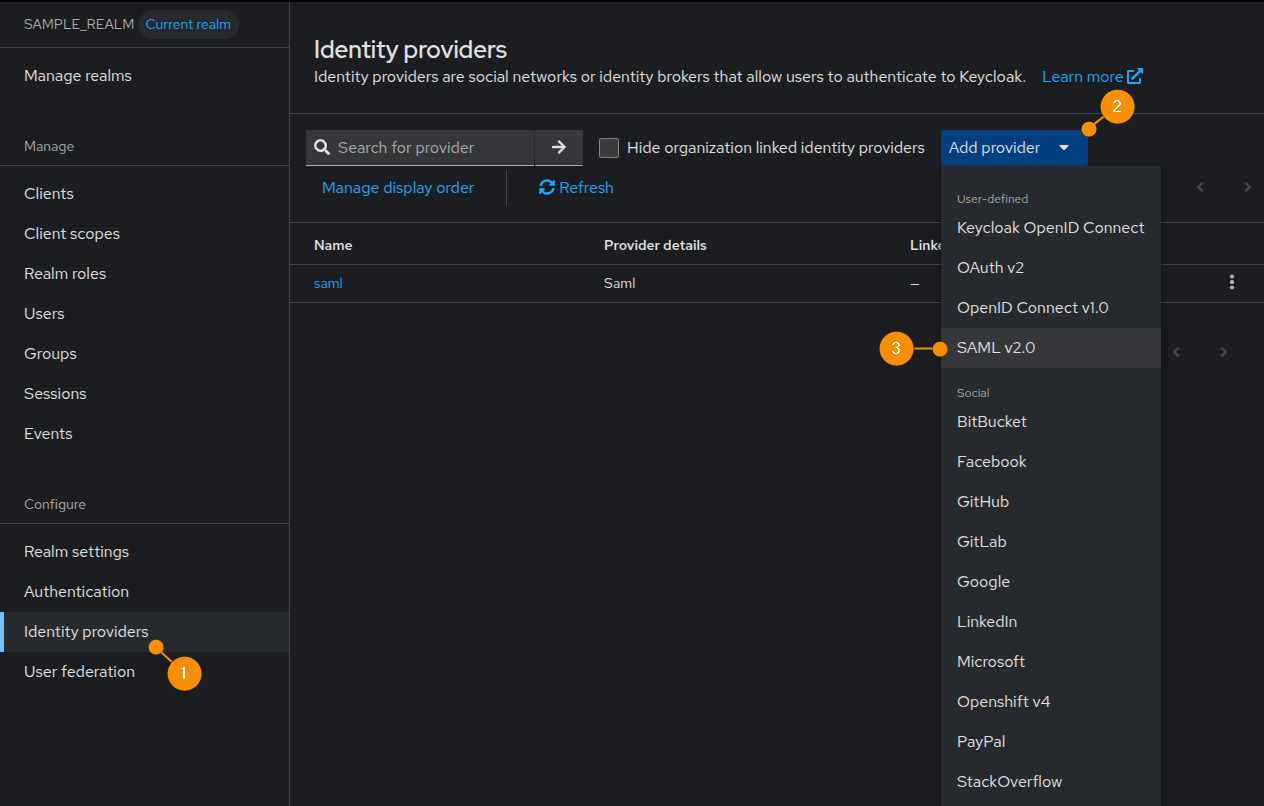Open Manage display order
The image size is (1264, 806).
tap(398, 188)
